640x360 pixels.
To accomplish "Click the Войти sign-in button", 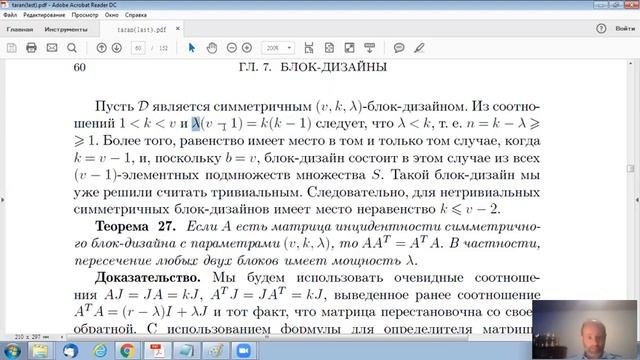I will click(x=625, y=29).
